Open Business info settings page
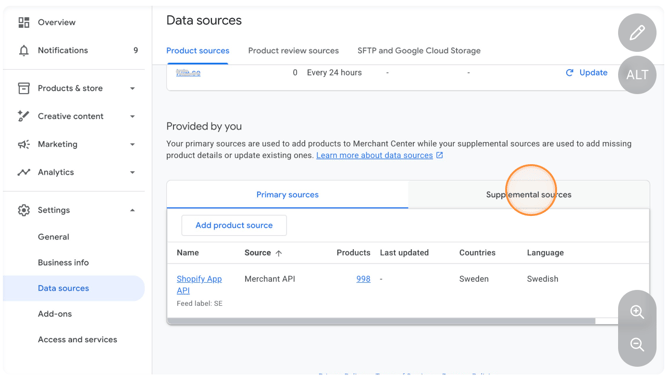670x384 pixels. (x=63, y=263)
